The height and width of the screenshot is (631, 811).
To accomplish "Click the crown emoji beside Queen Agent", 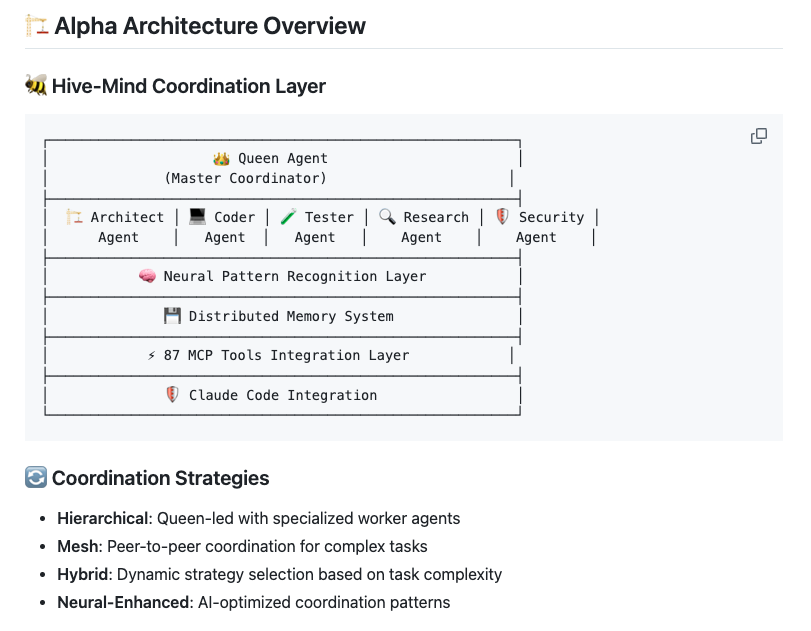I will [222, 158].
